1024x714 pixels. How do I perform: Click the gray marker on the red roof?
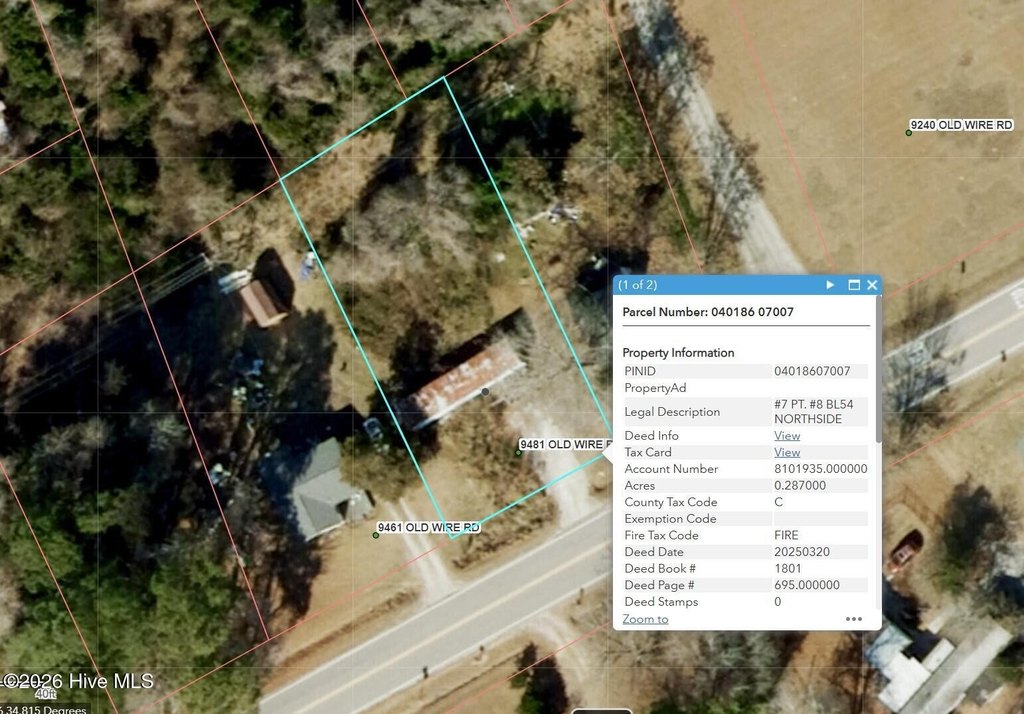(x=485, y=391)
